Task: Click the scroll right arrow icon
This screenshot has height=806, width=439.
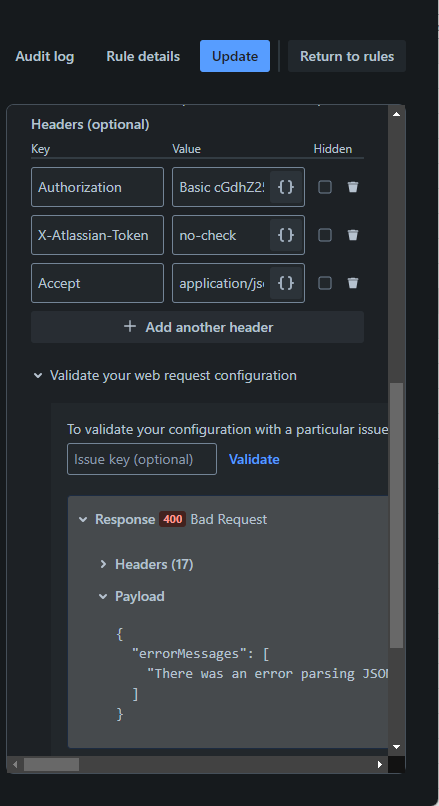Action: [380, 764]
